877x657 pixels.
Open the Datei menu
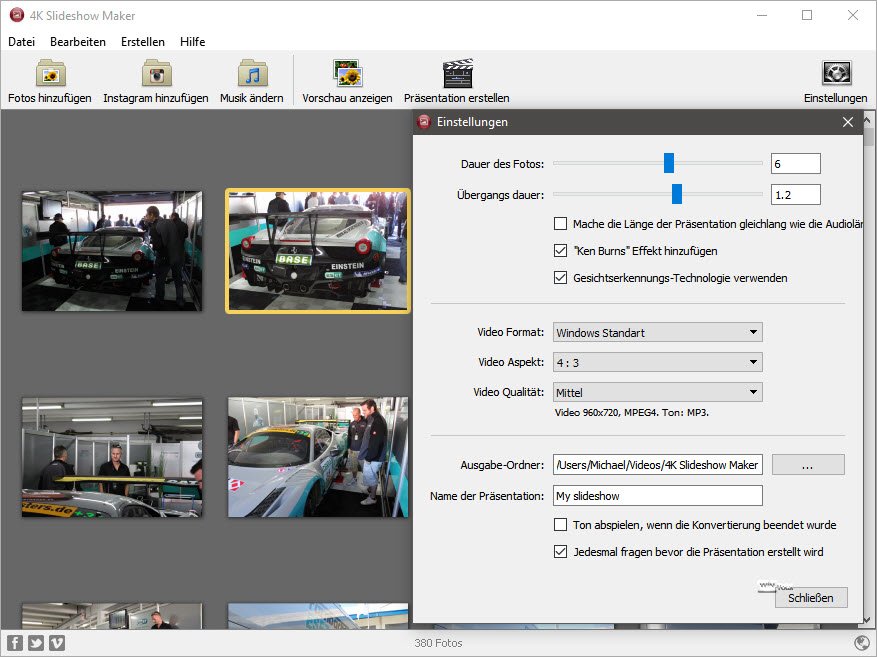[21, 42]
